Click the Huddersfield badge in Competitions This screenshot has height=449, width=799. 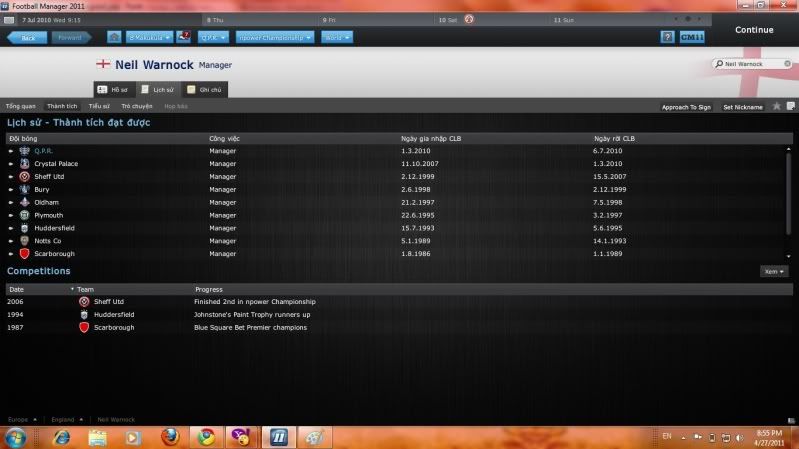click(84, 314)
